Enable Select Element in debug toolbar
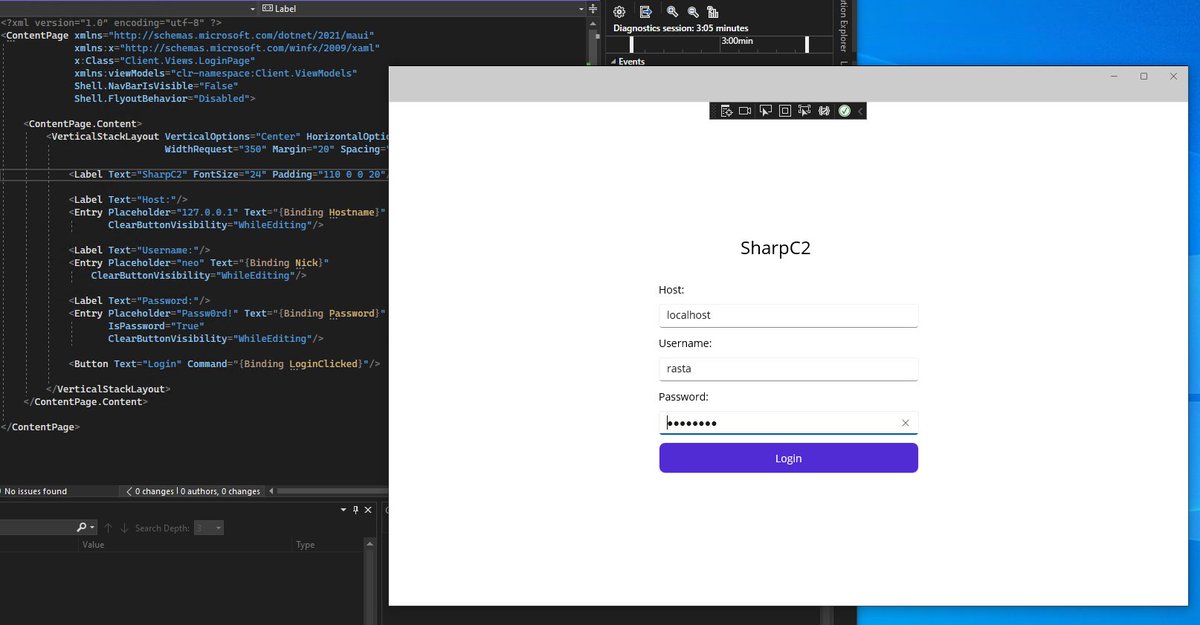The width and height of the screenshot is (1200, 625). point(765,111)
